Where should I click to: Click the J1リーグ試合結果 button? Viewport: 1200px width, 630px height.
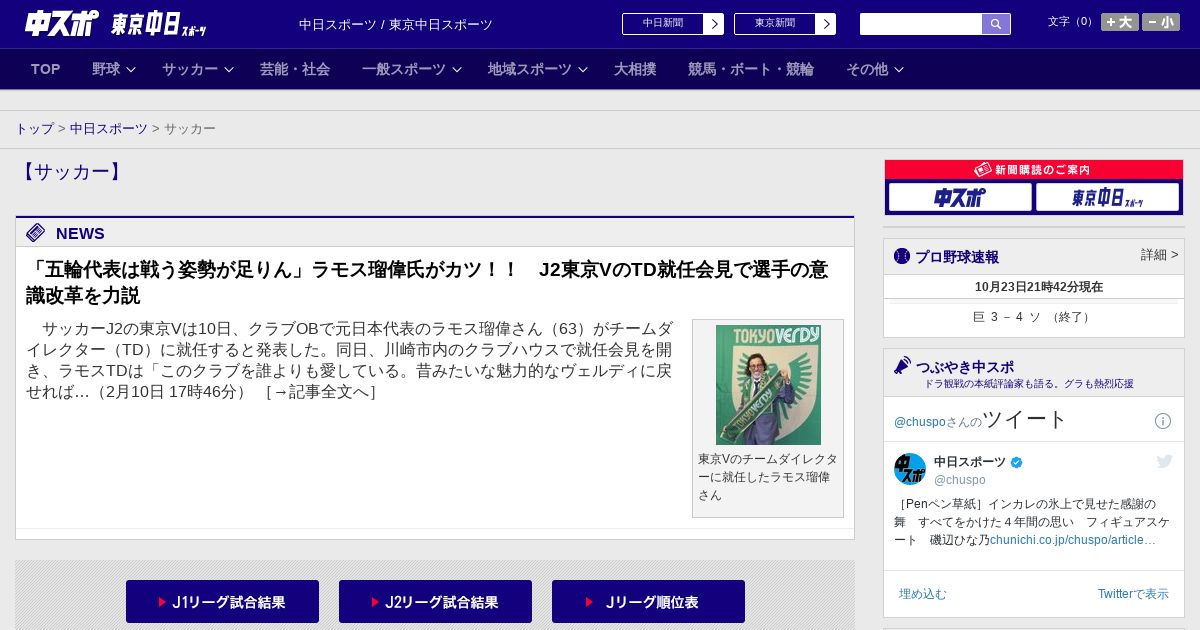tap(222, 602)
